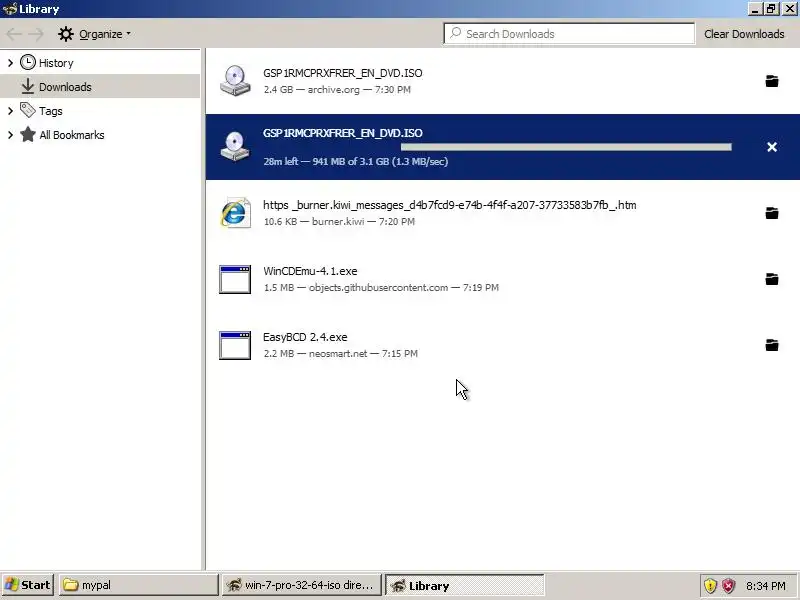Click the red shield tray icon
Image resolution: width=800 pixels, height=600 pixels.
(728, 585)
